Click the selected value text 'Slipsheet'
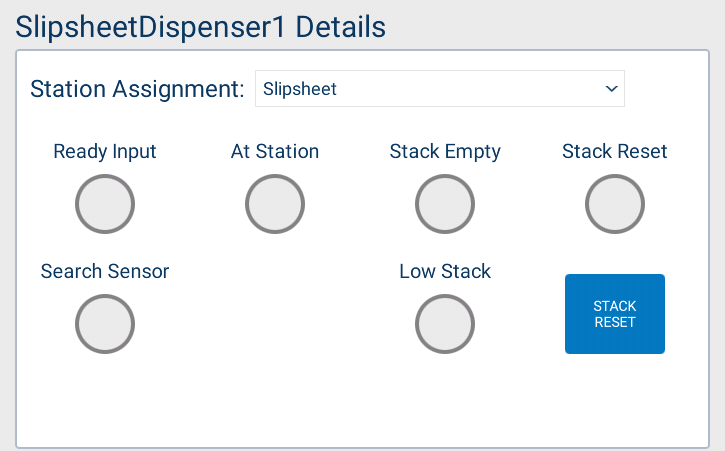This screenshot has height=451, width=725. coord(300,89)
